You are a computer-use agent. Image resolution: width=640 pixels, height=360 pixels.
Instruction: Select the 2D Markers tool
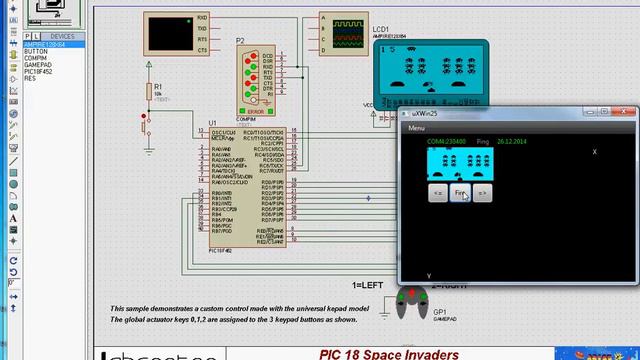point(13,242)
